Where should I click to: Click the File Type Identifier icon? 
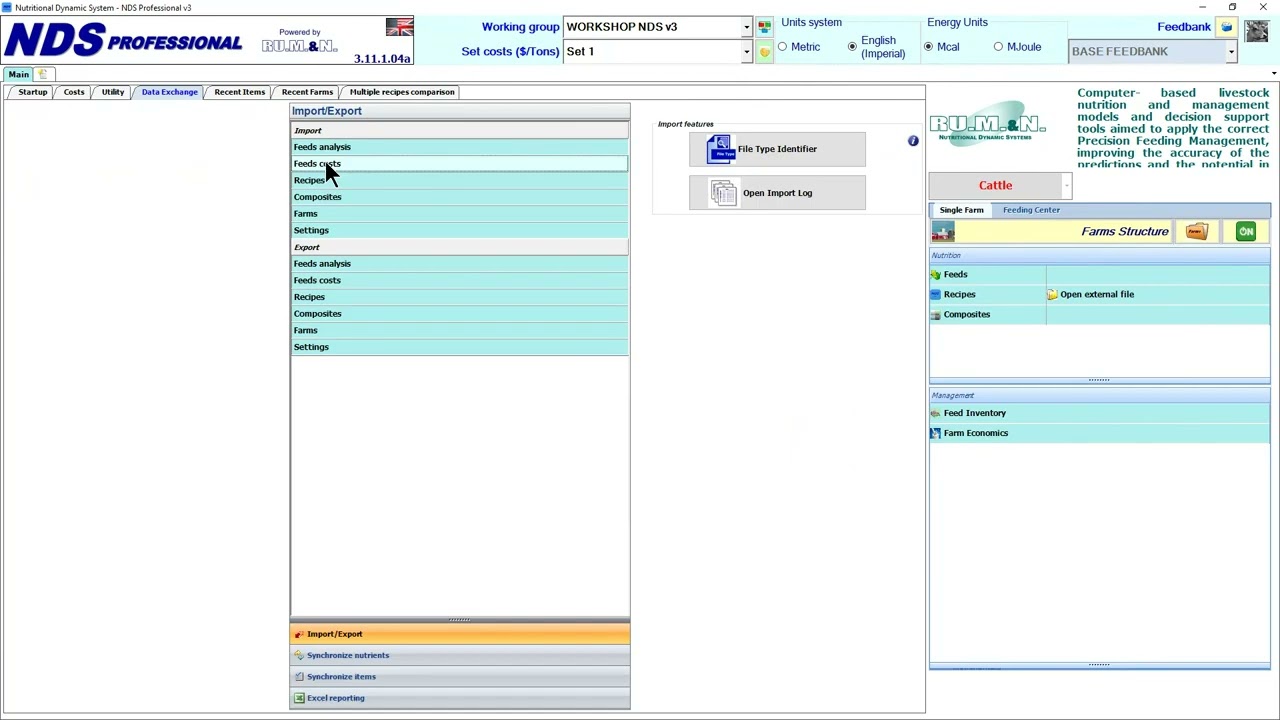pos(720,149)
